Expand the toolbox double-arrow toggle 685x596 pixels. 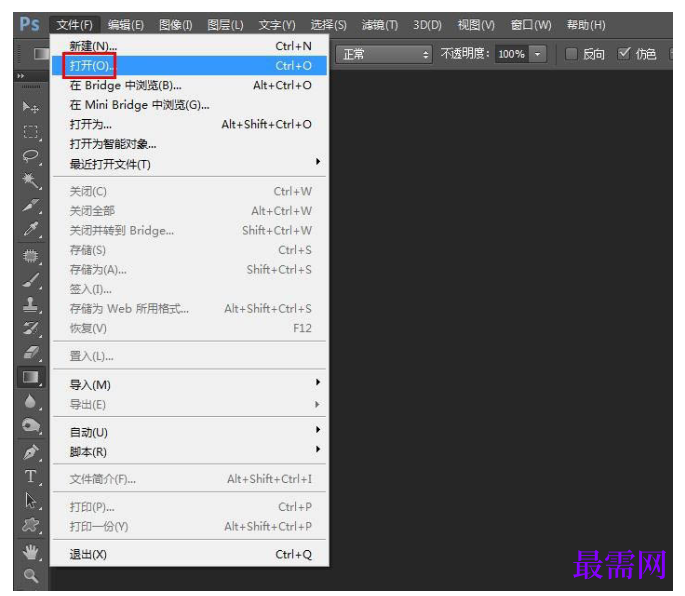21,76
